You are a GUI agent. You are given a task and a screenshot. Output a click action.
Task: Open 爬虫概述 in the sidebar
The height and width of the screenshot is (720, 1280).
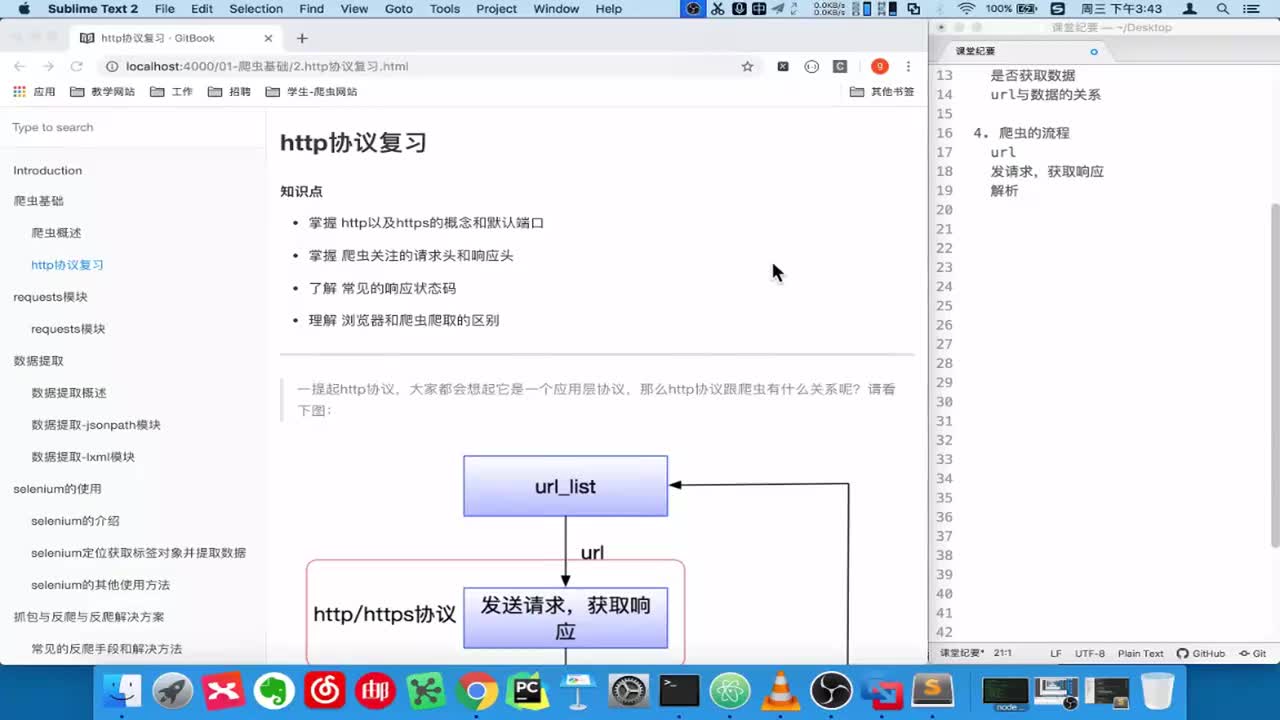pos(56,232)
